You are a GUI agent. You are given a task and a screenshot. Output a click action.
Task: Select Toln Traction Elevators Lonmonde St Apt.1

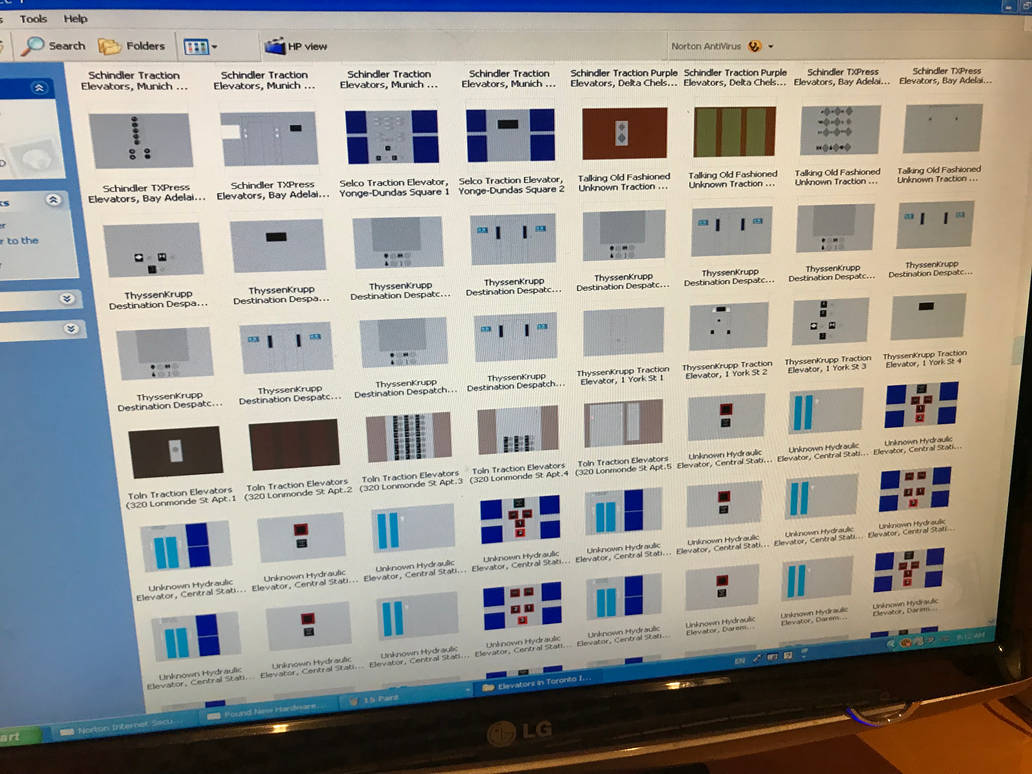click(x=175, y=452)
